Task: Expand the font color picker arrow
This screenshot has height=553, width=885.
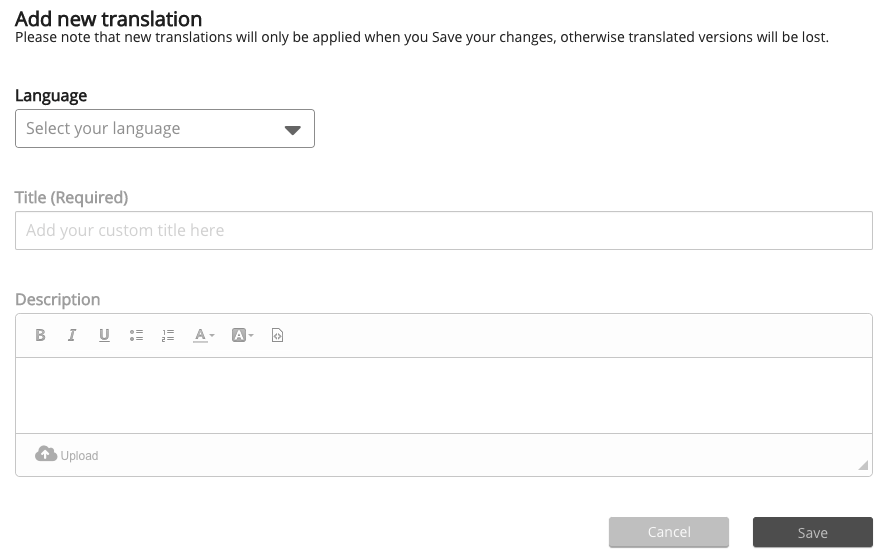Action: (x=212, y=336)
